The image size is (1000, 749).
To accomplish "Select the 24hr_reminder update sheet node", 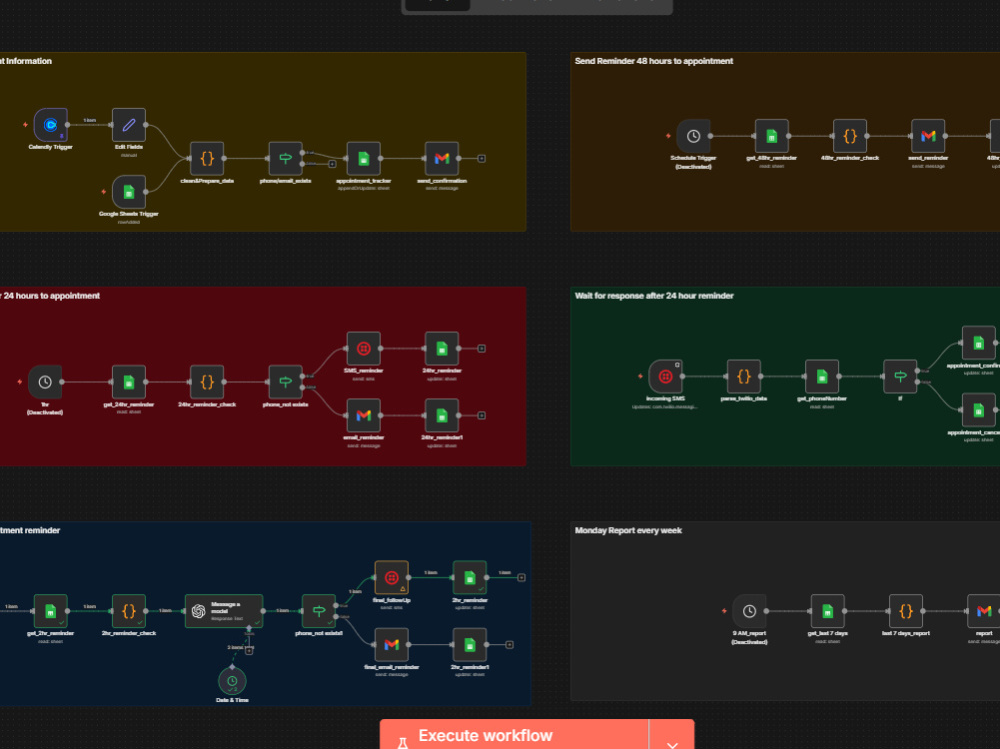I will click(x=442, y=348).
